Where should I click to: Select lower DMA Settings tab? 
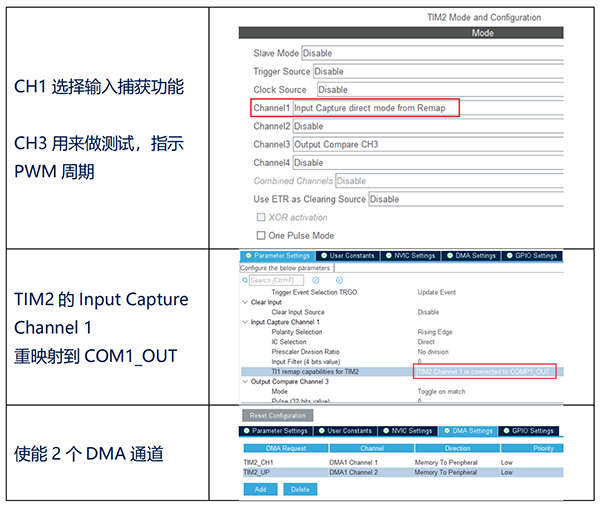click(x=468, y=431)
